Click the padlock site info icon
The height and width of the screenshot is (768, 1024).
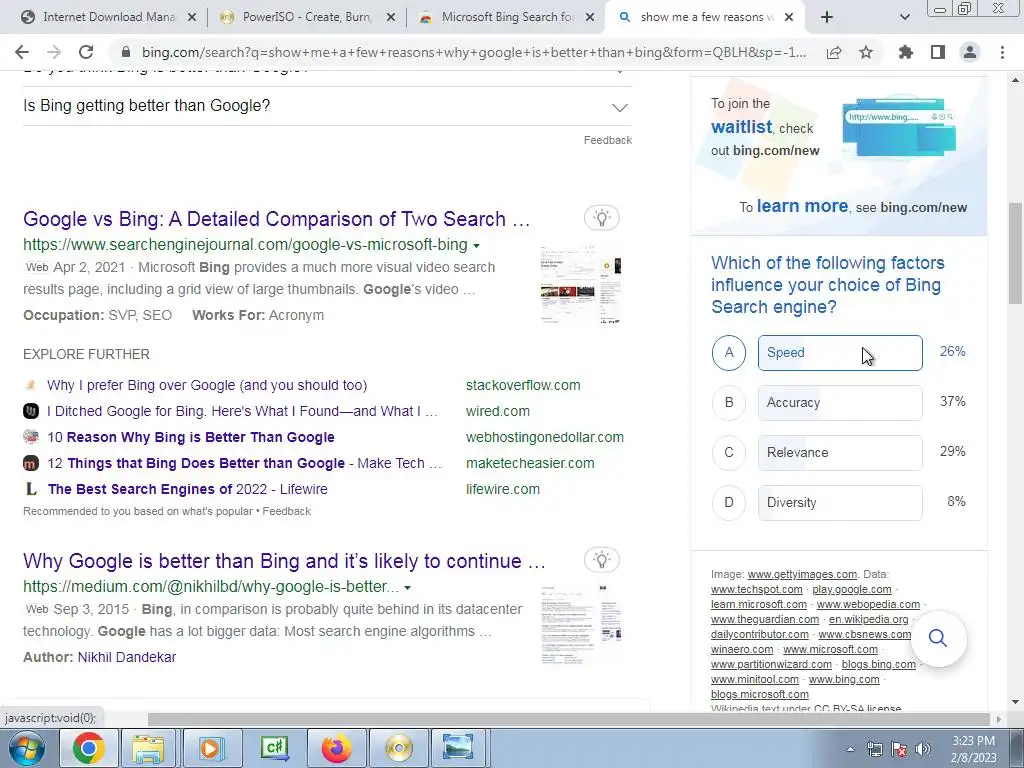point(125,52)
